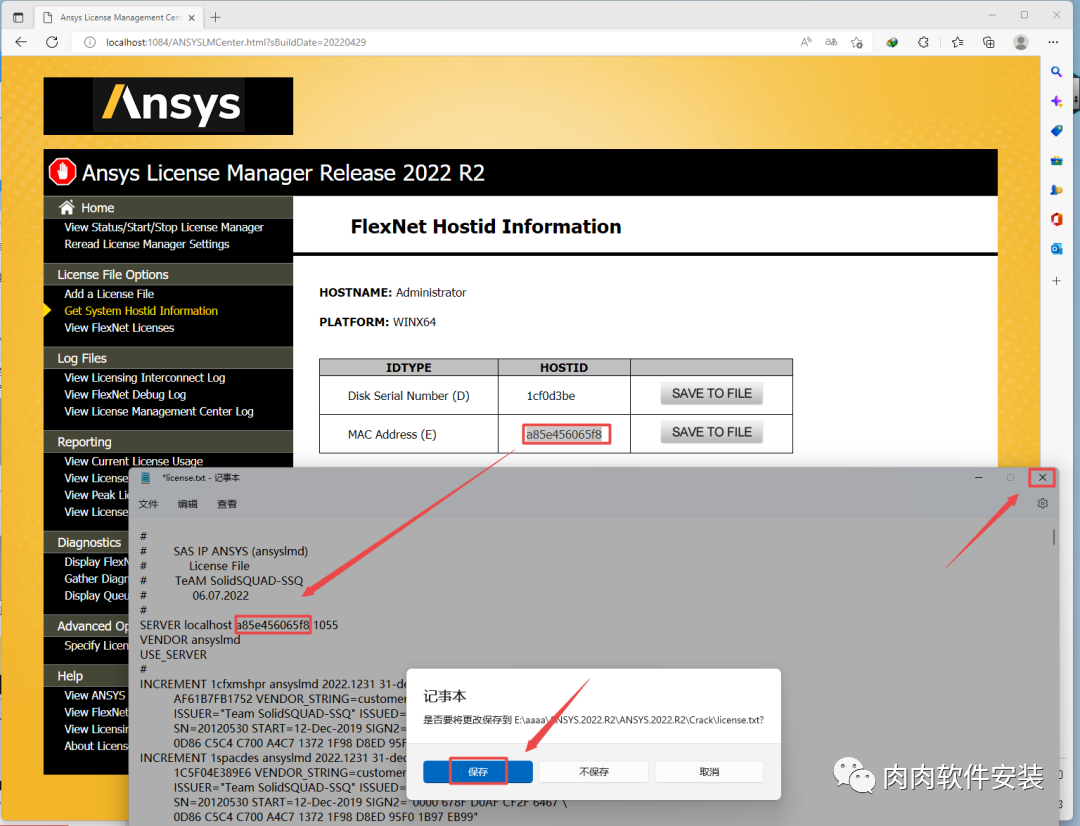Open the Notepad settings gear icon
Viewport: 1080px width, 826px height.
pyautogui.click(x=1043, y=504)
